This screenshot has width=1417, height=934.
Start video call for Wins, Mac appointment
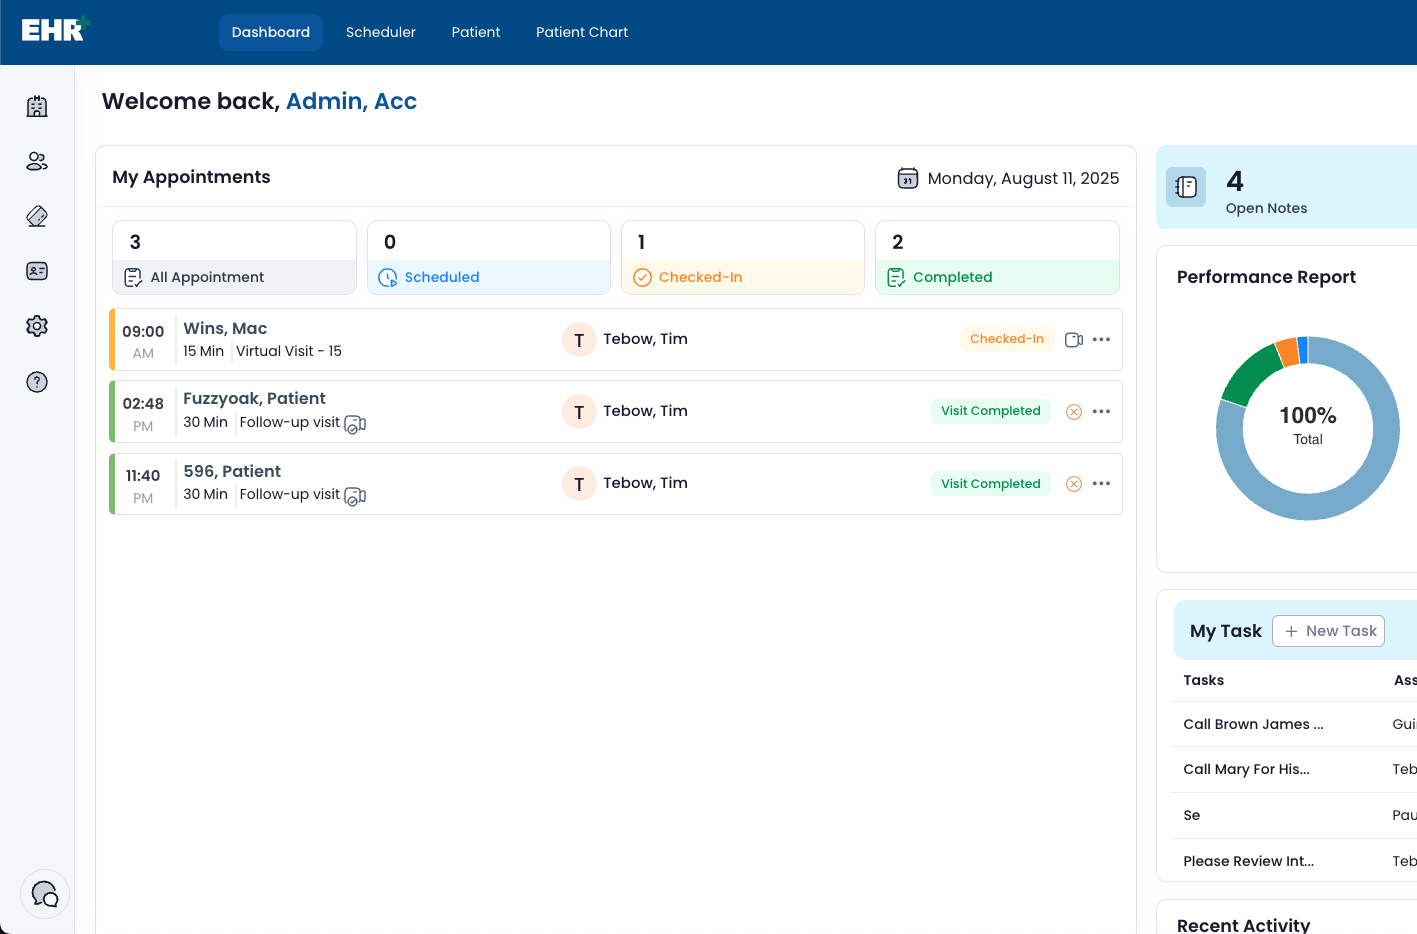pos(1074,339)
